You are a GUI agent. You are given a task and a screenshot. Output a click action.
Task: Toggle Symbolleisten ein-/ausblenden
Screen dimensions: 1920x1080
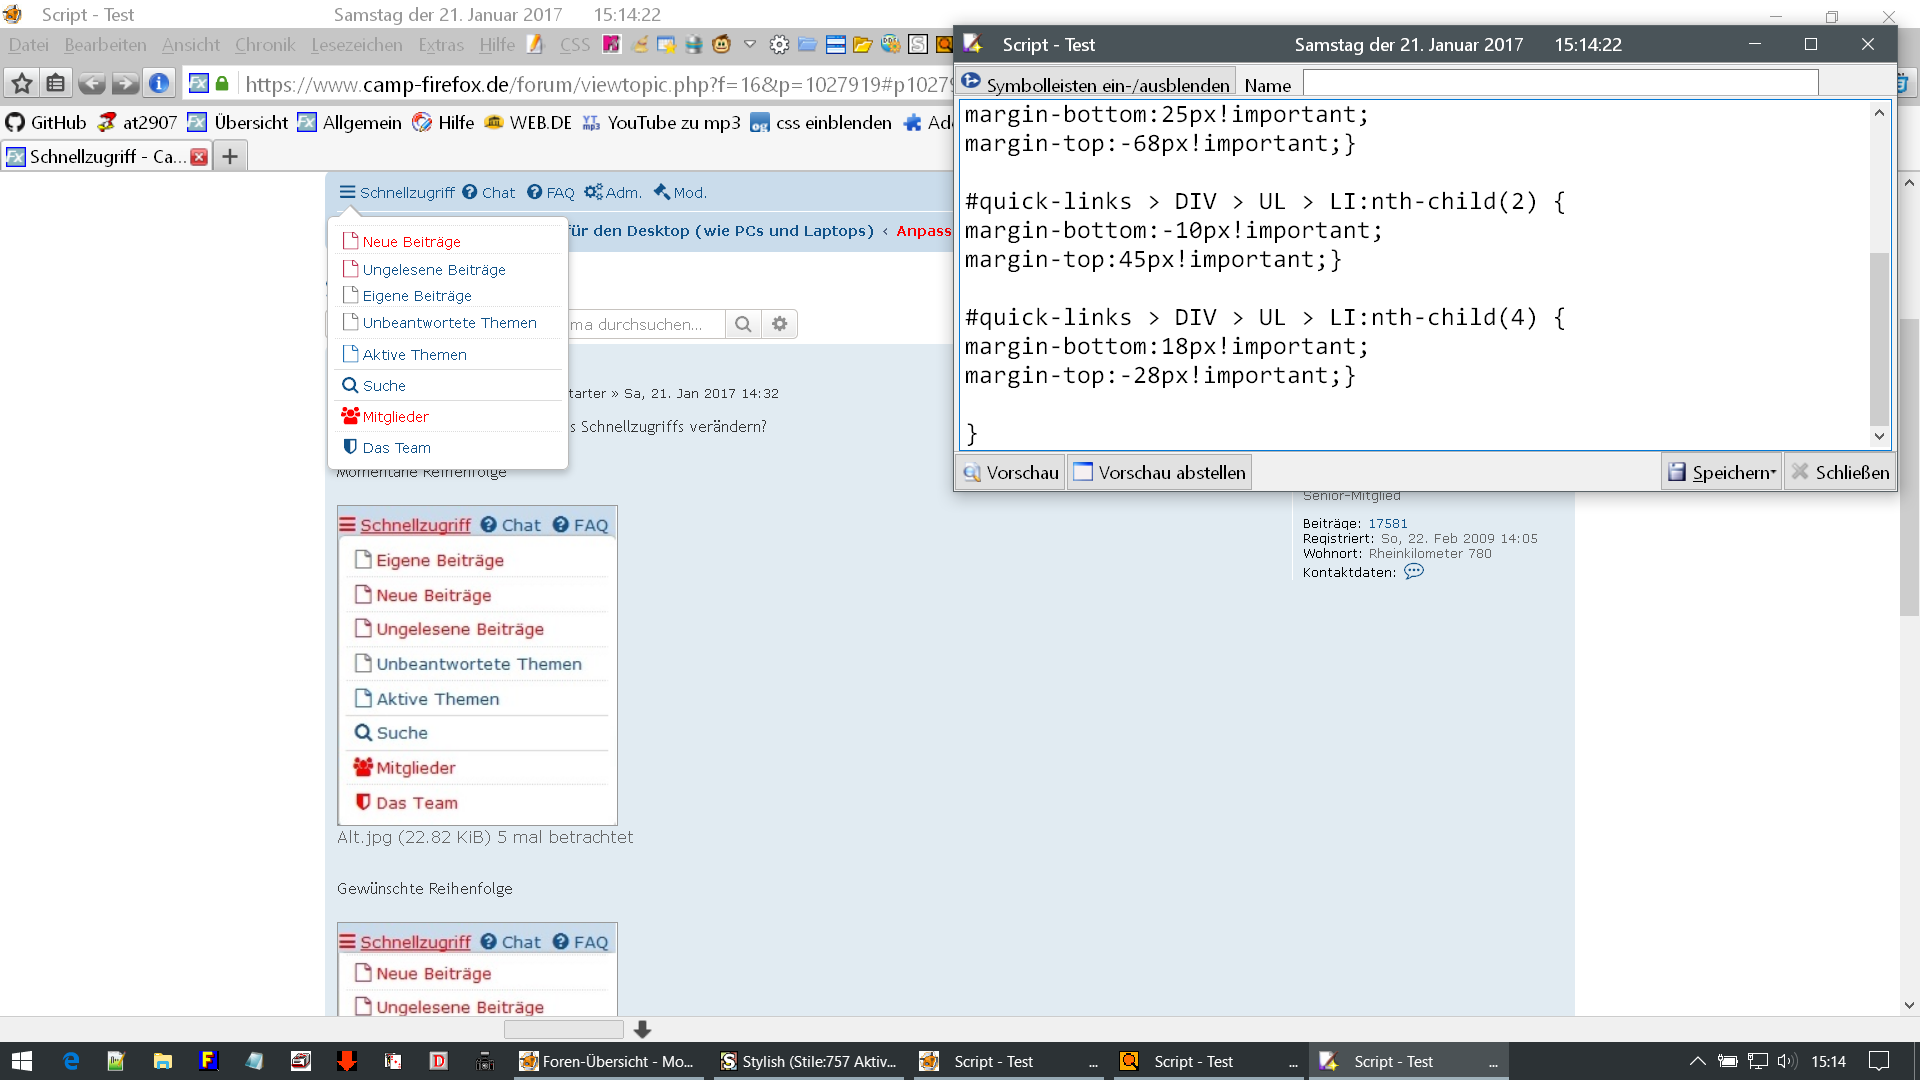1096,85
